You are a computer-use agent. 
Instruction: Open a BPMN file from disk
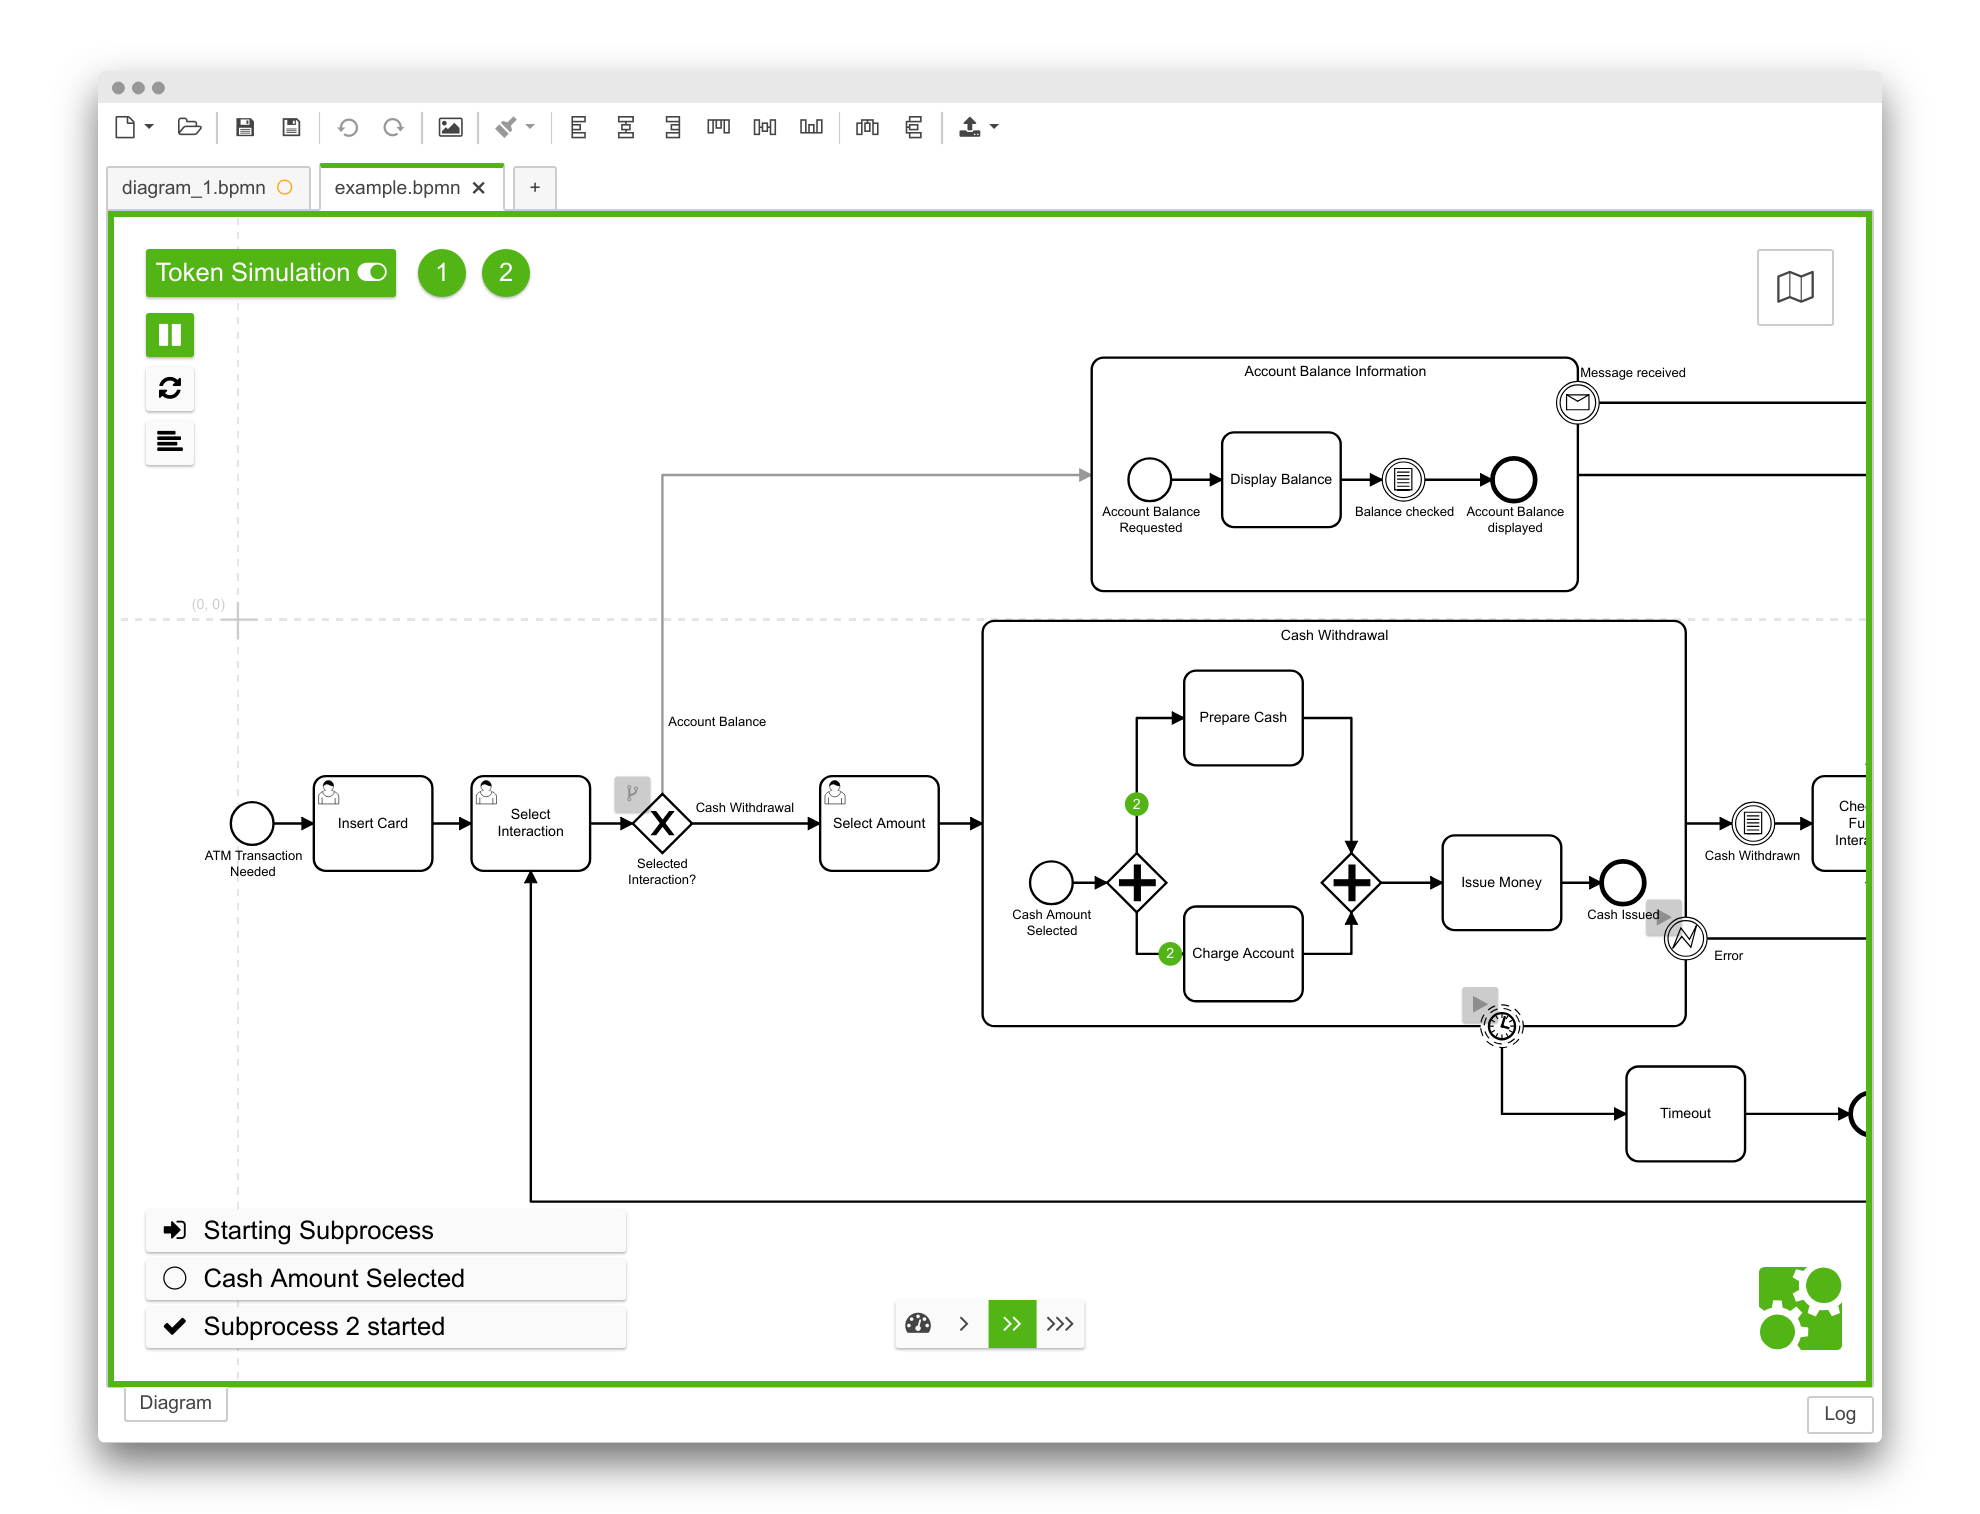point(189,127)
